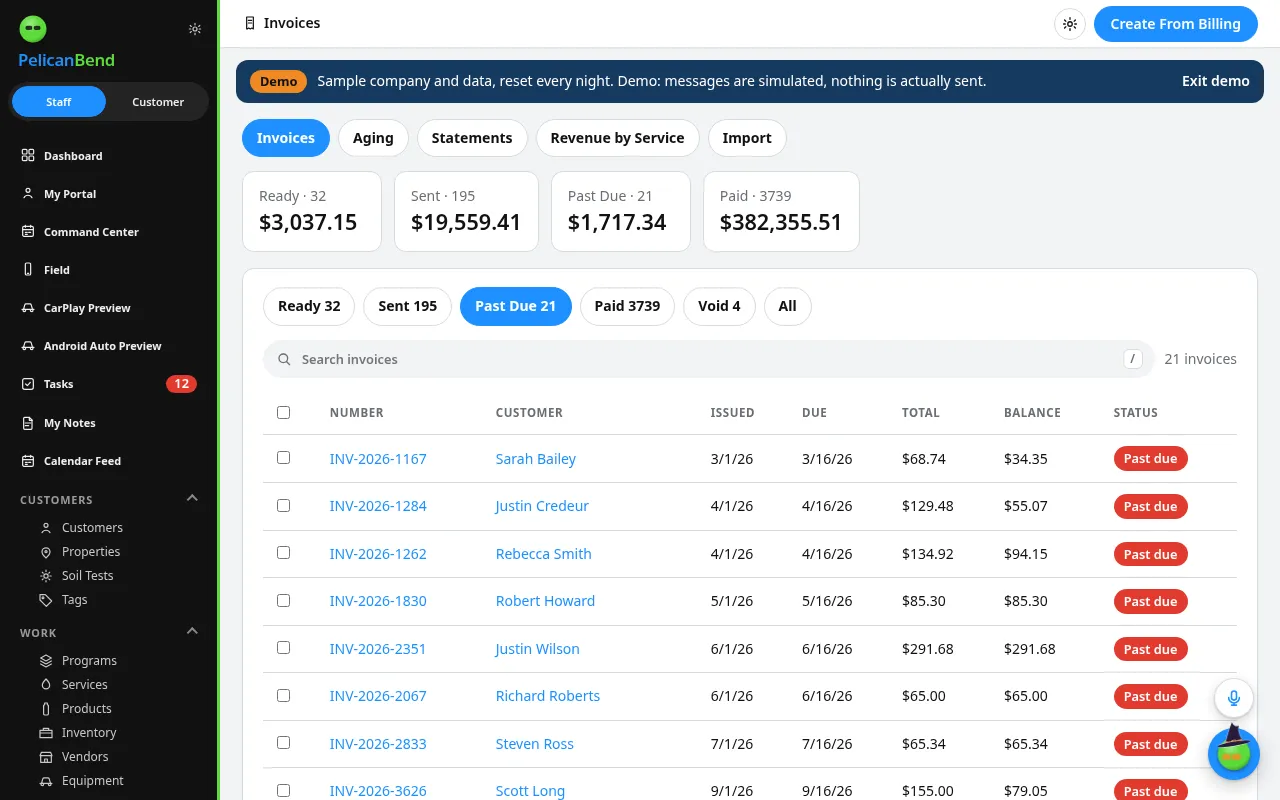This screenshot has height=800, width=1280.
Task: Collapse the Work sidebar section
Action: click(193, 632)
